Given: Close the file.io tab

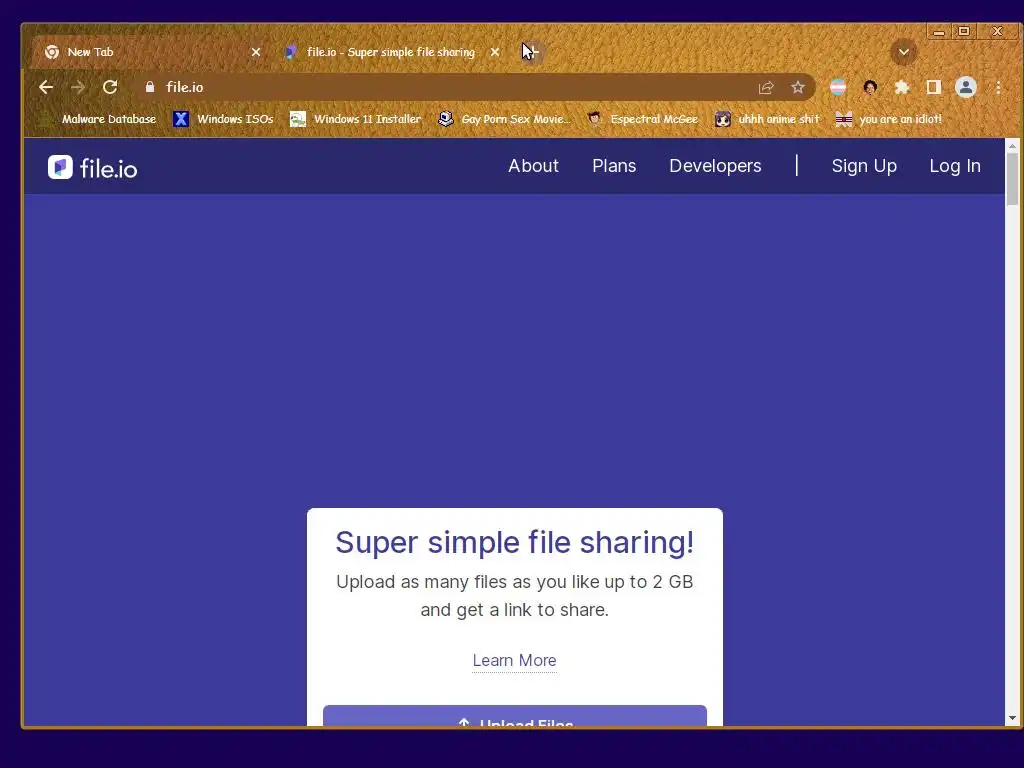Looking at the screenshot, I should [x=495, y=52].
